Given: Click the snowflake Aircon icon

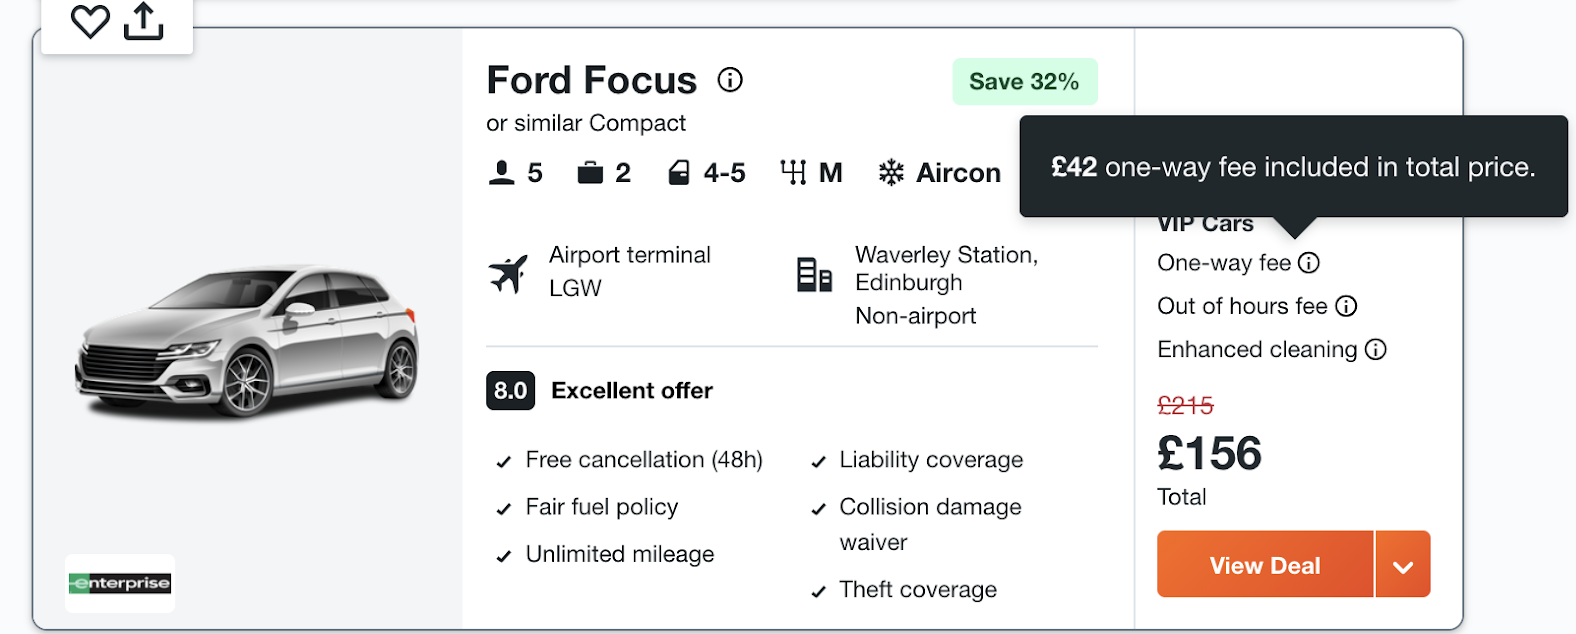Looking at the screenshot, I should [x=891, y=173].
